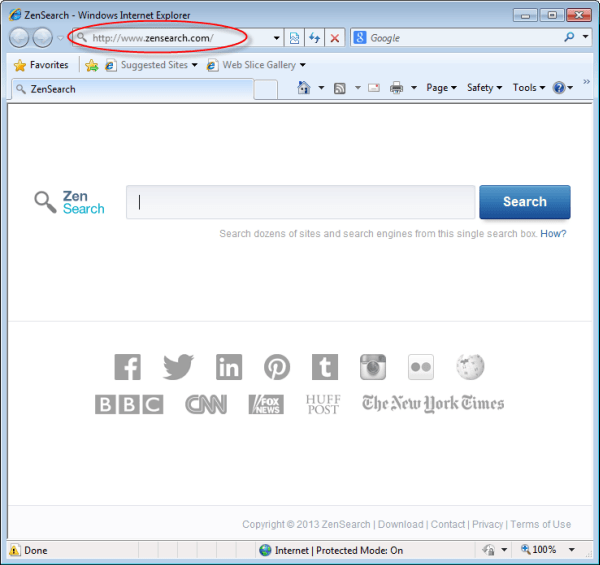This screenshot has height=565, width=600.
Task: Click Add to Favorites Bar star icon
Action: 92,65
